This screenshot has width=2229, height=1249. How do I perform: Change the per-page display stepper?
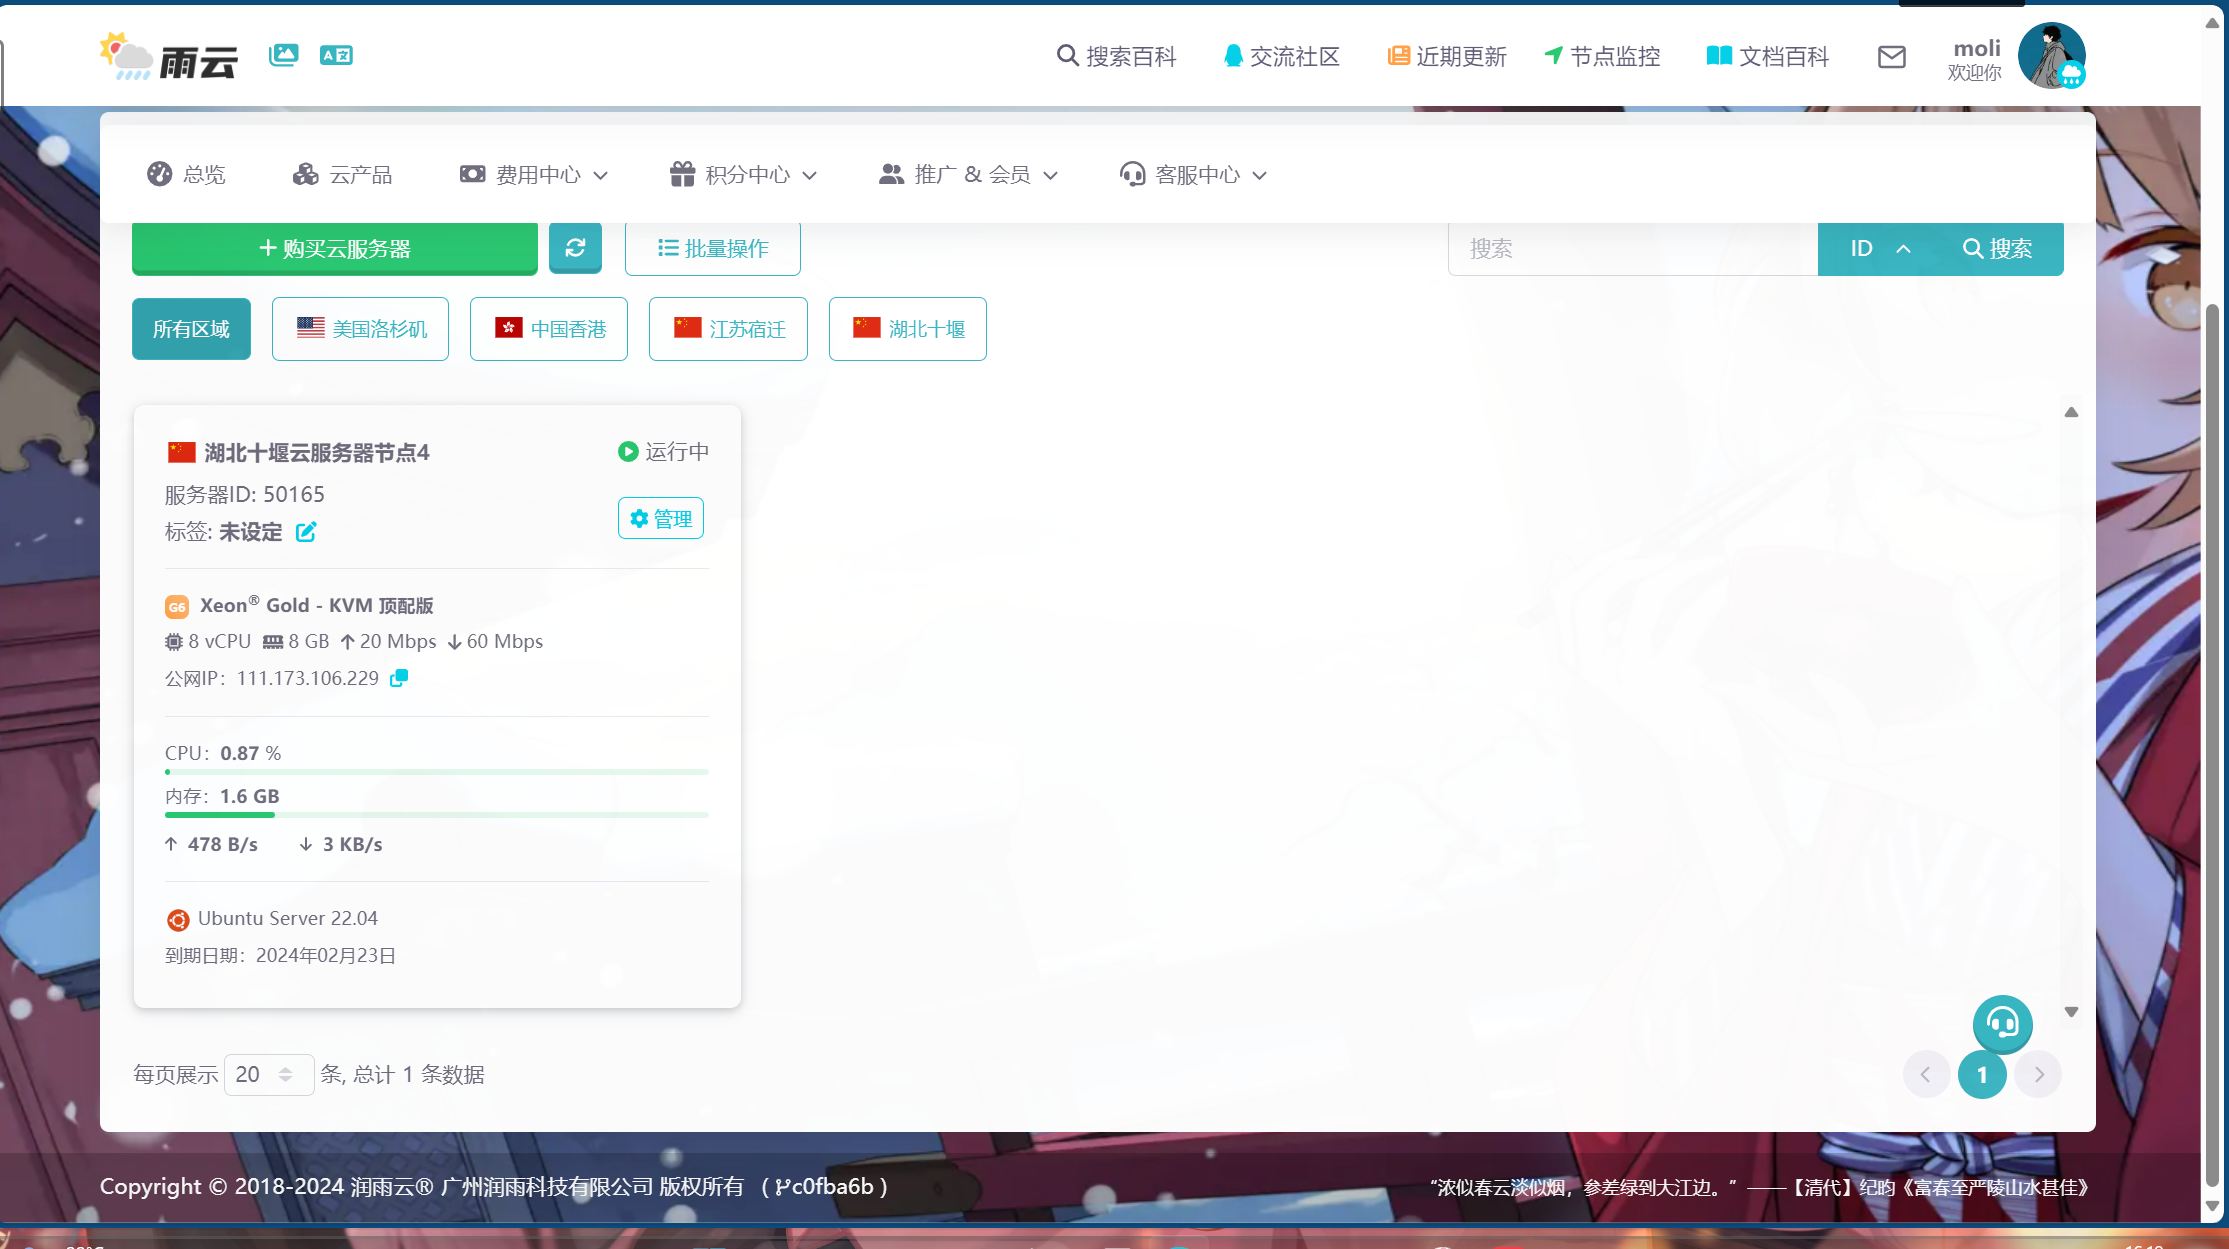[x=288, y=1074]
